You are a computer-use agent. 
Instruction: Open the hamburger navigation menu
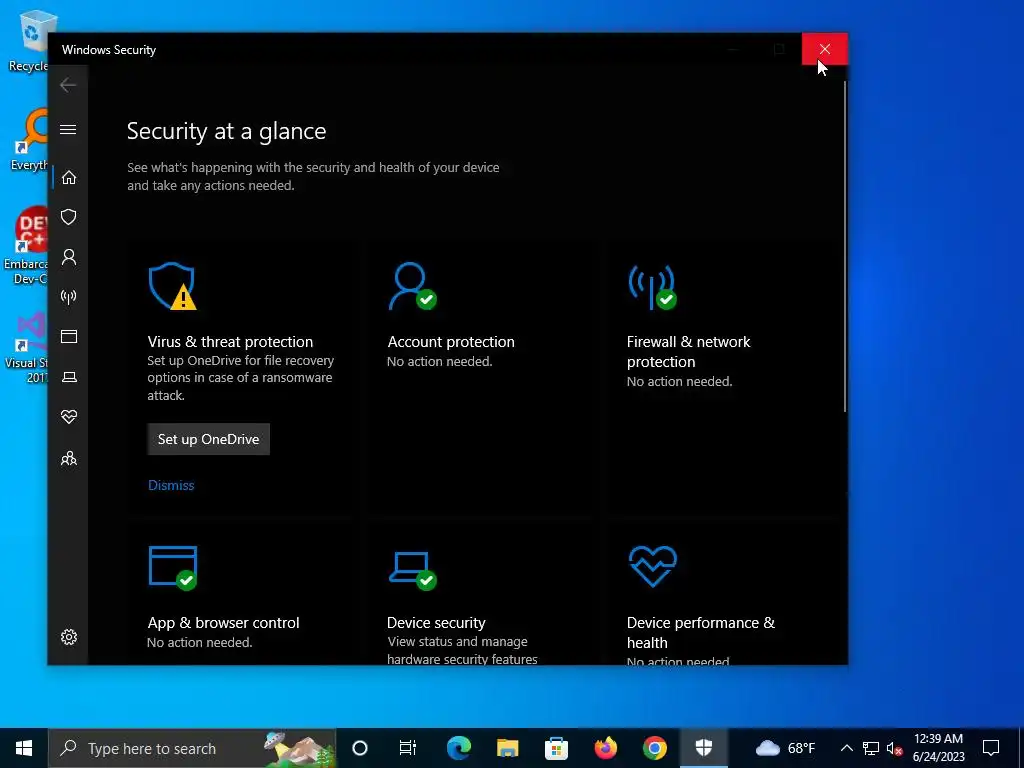68,129
